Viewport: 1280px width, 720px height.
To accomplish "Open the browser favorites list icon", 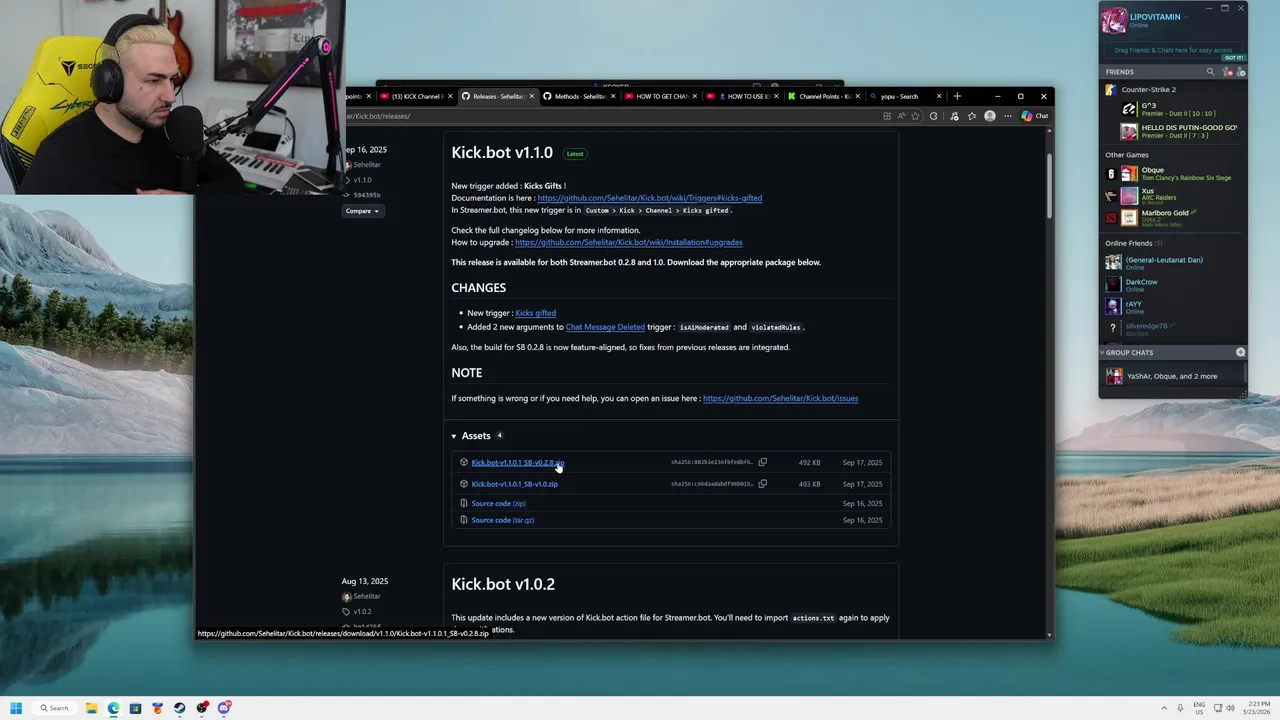I will click(971, 116).
